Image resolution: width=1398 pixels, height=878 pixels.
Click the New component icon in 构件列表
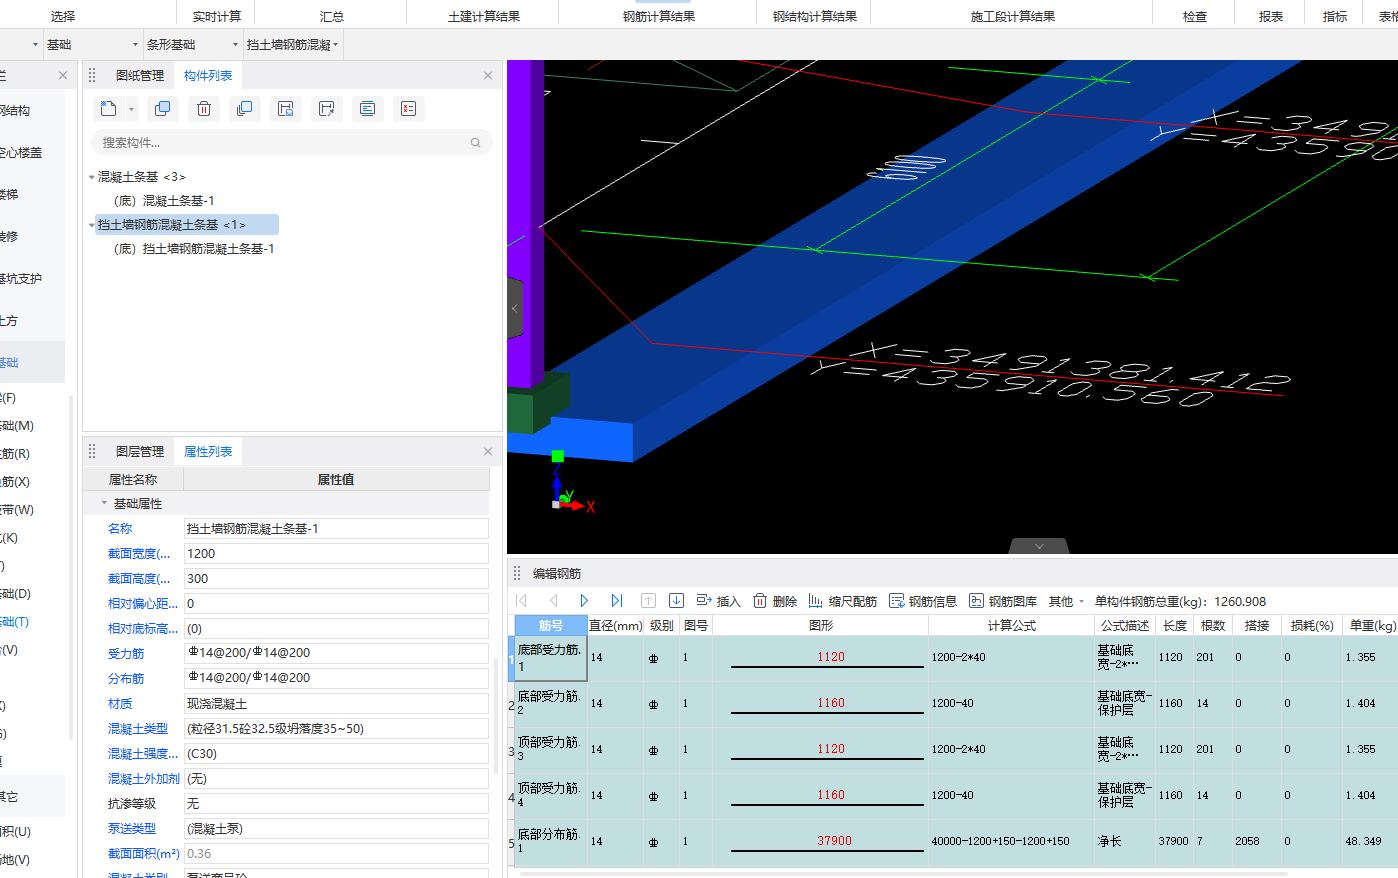pyautogui.click(x=108, y=109)
